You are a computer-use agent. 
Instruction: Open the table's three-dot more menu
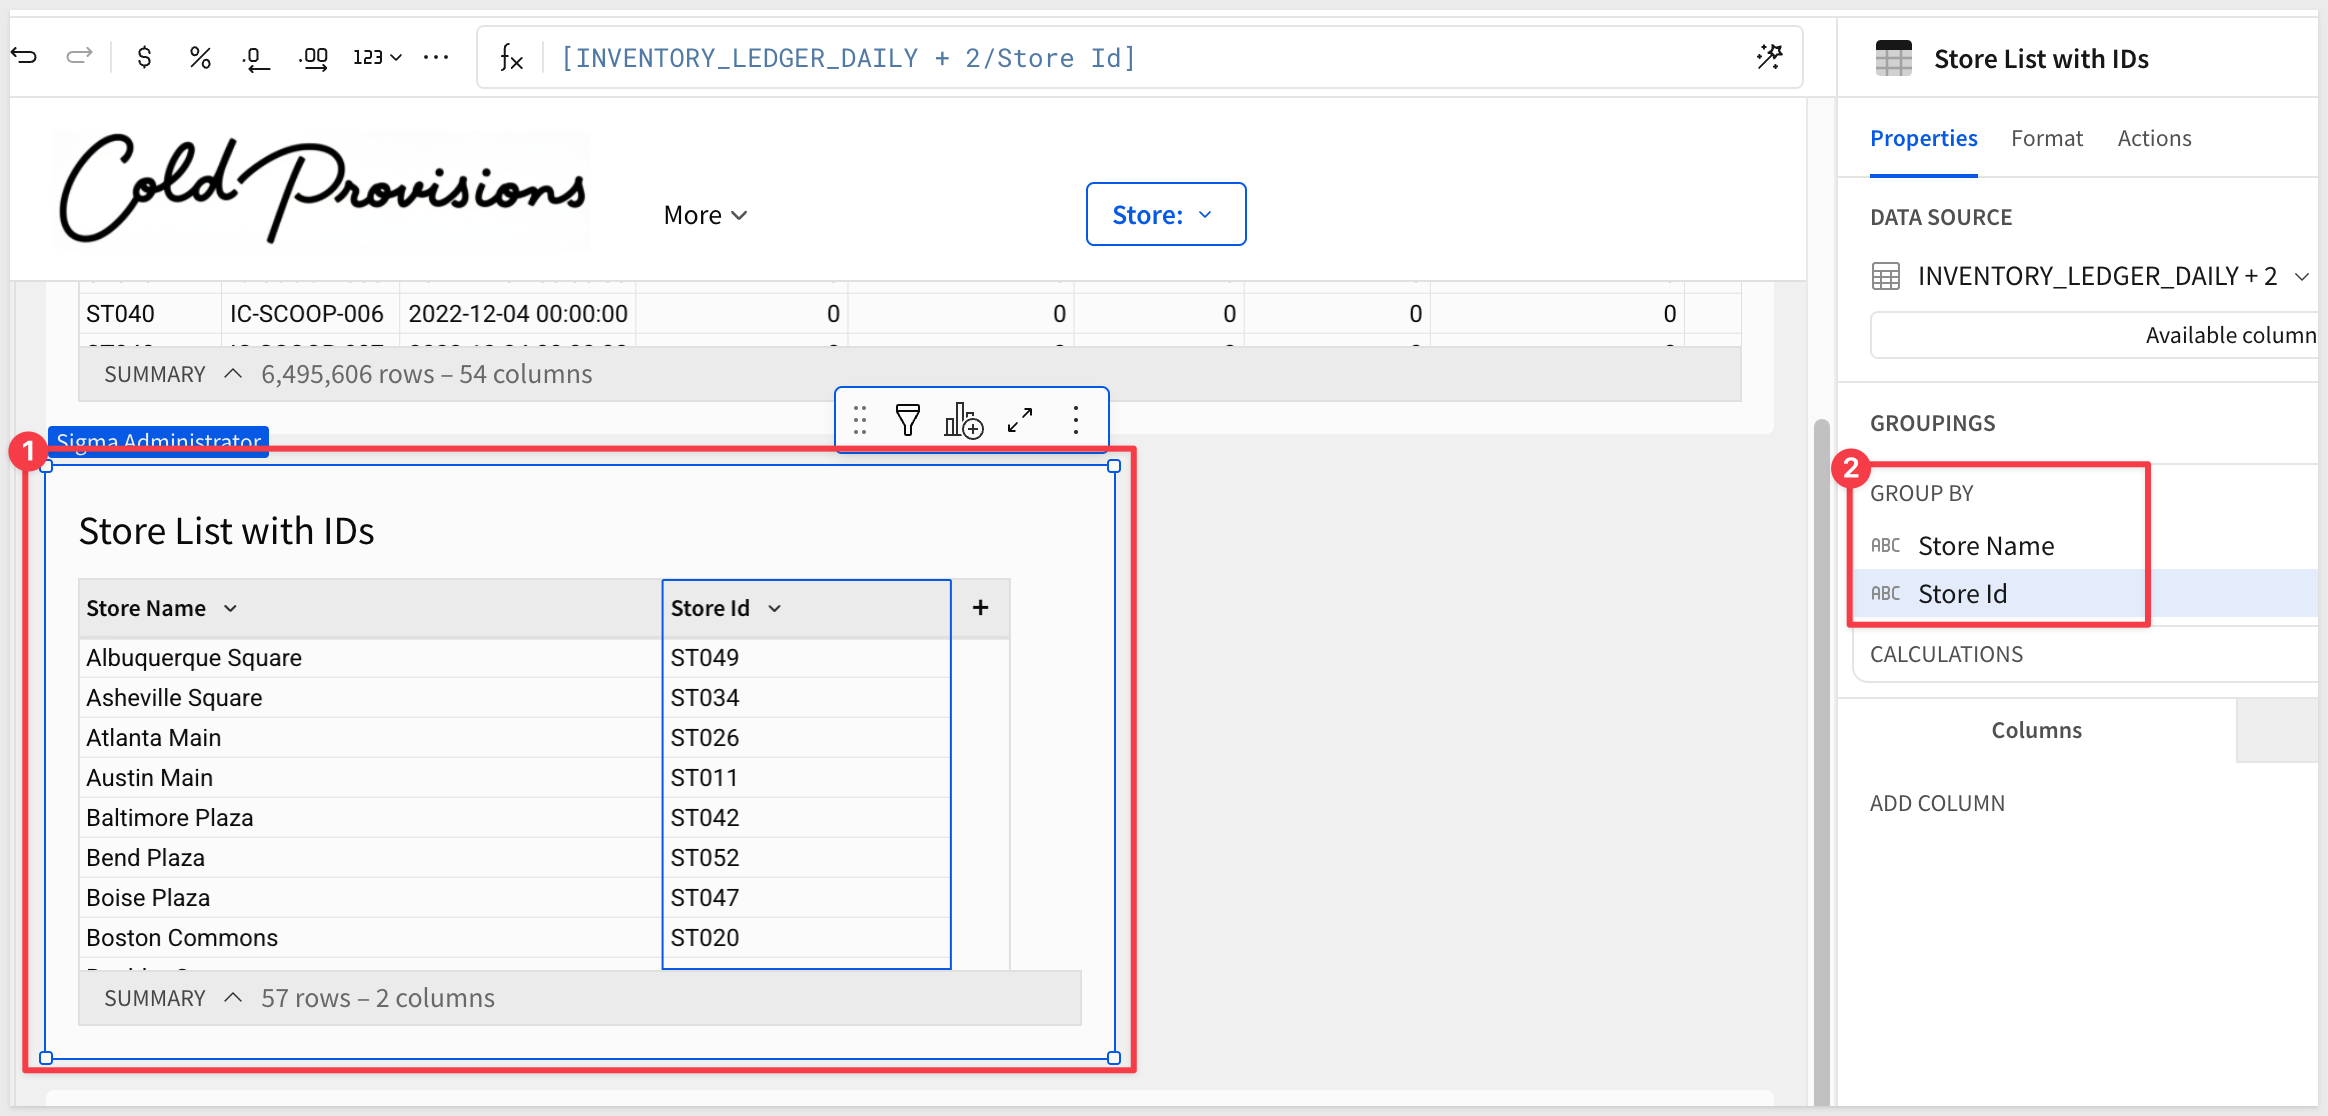(1076, 420)
